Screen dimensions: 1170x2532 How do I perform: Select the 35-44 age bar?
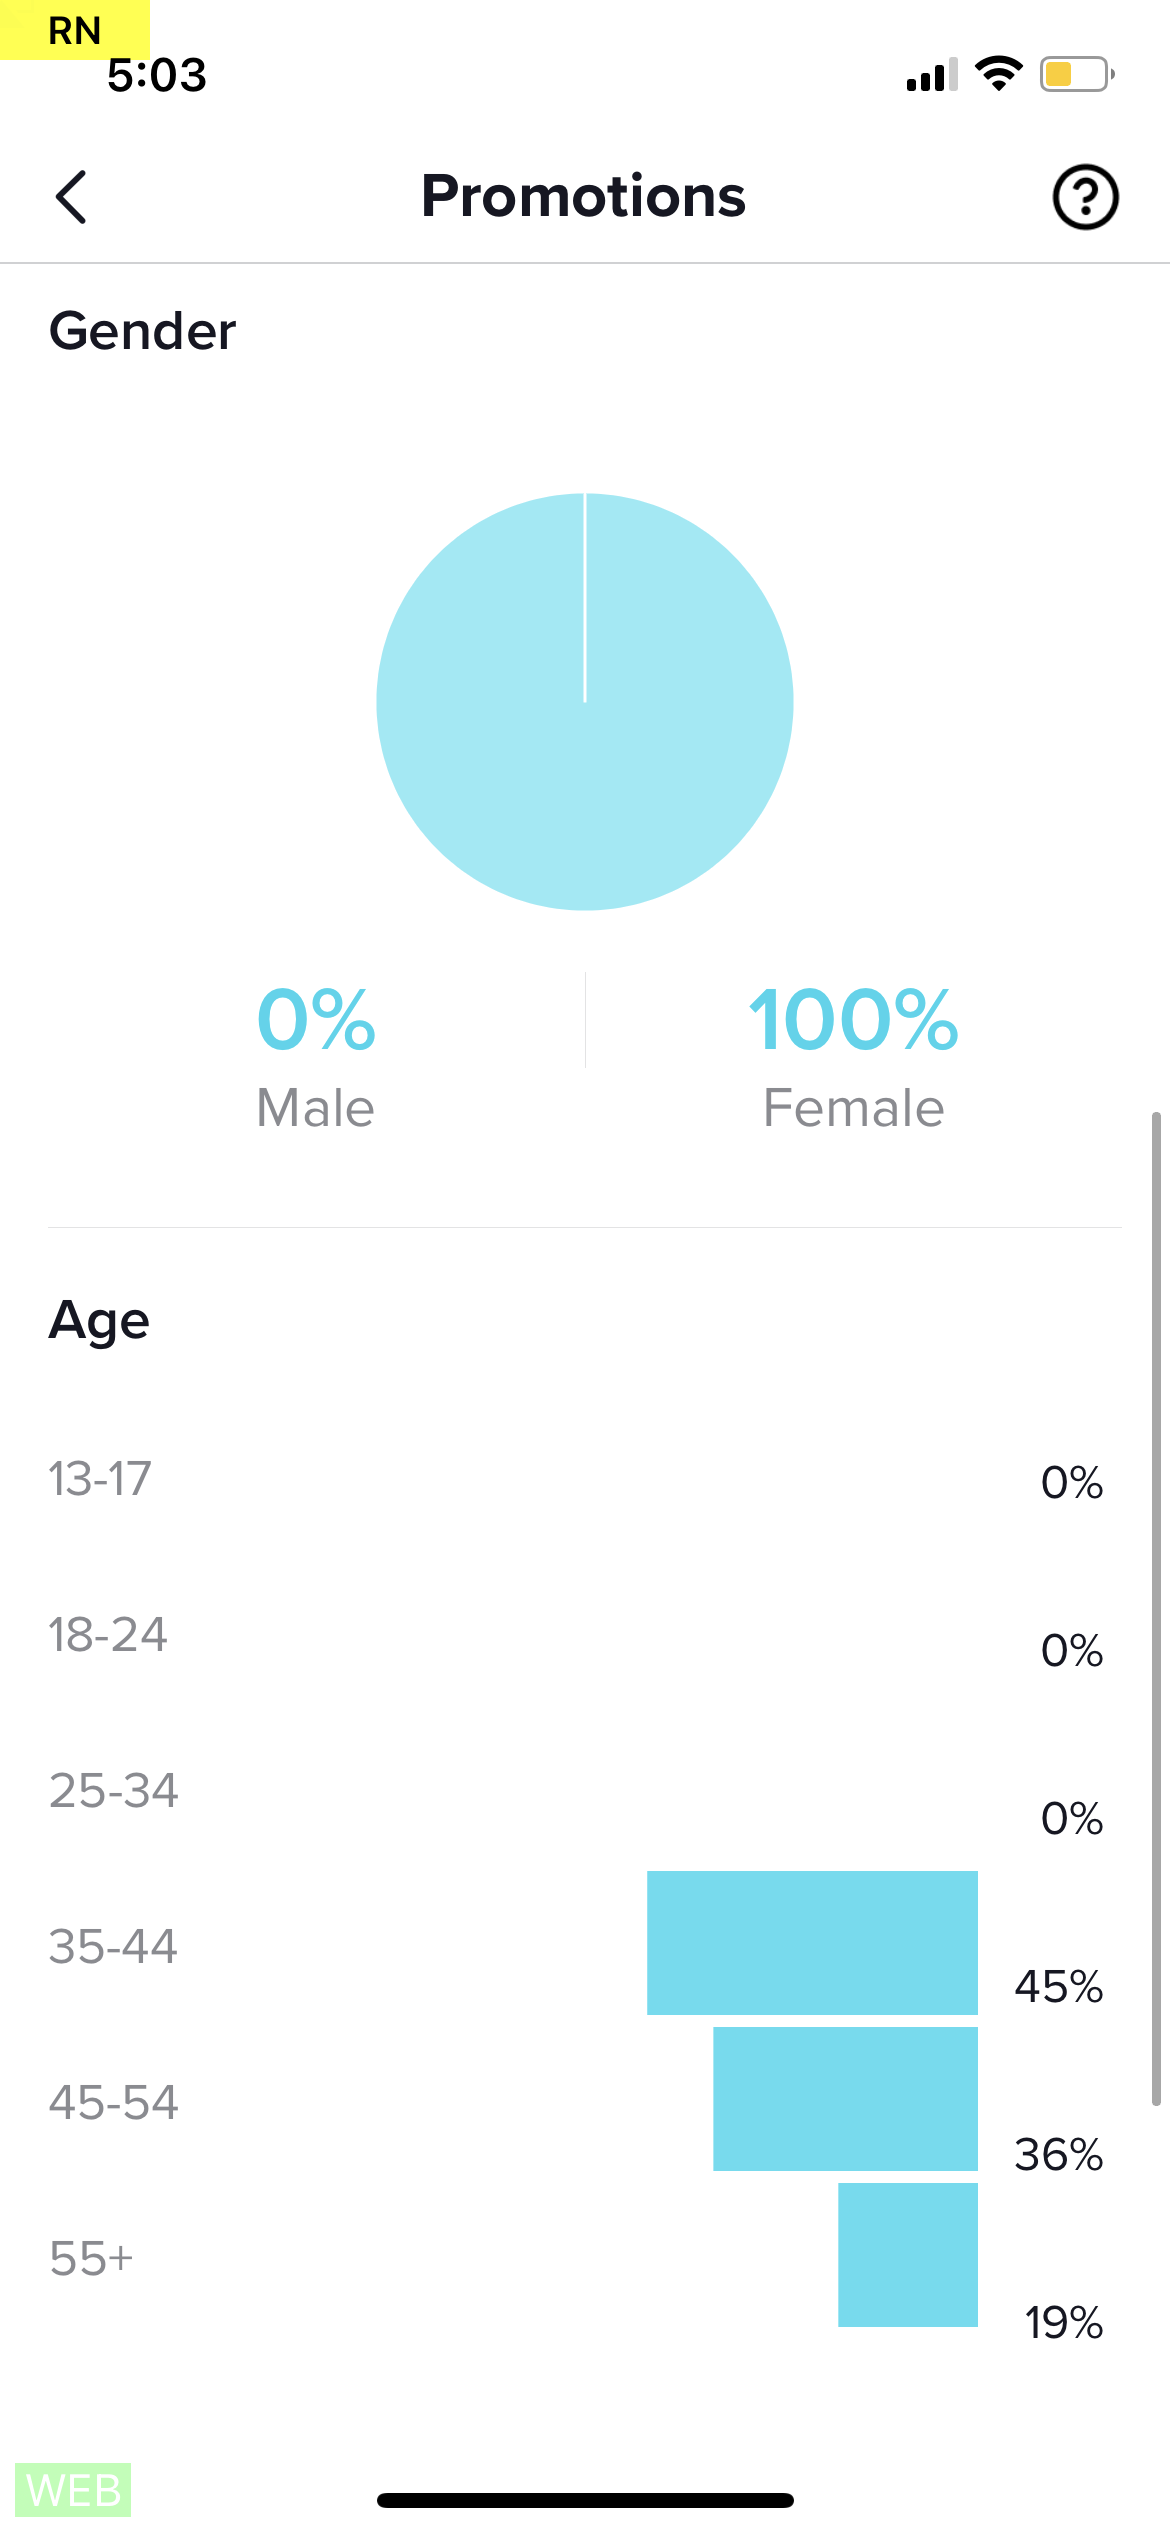point(812,1942)
